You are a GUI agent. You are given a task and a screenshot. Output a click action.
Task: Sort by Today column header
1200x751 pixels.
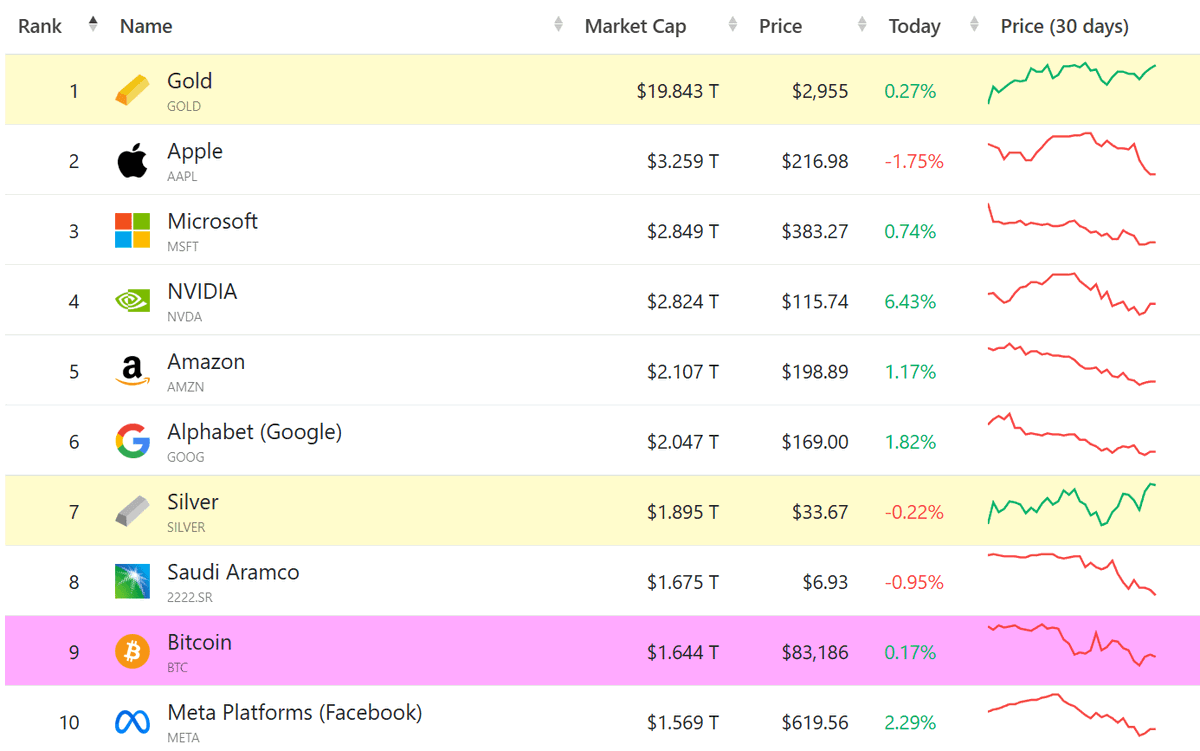[x=914, y=27]
